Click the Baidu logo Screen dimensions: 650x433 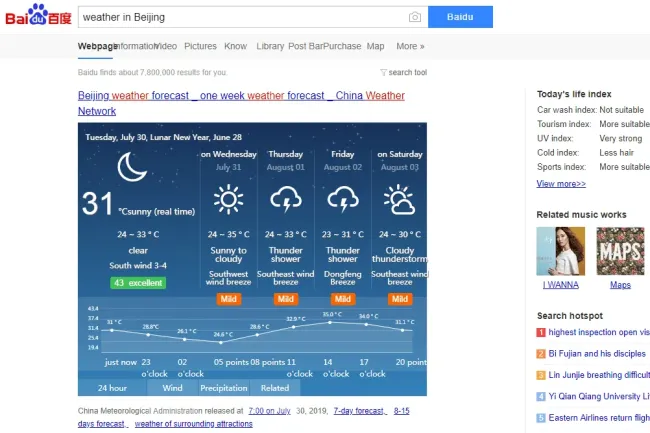[x=37, y=17]
